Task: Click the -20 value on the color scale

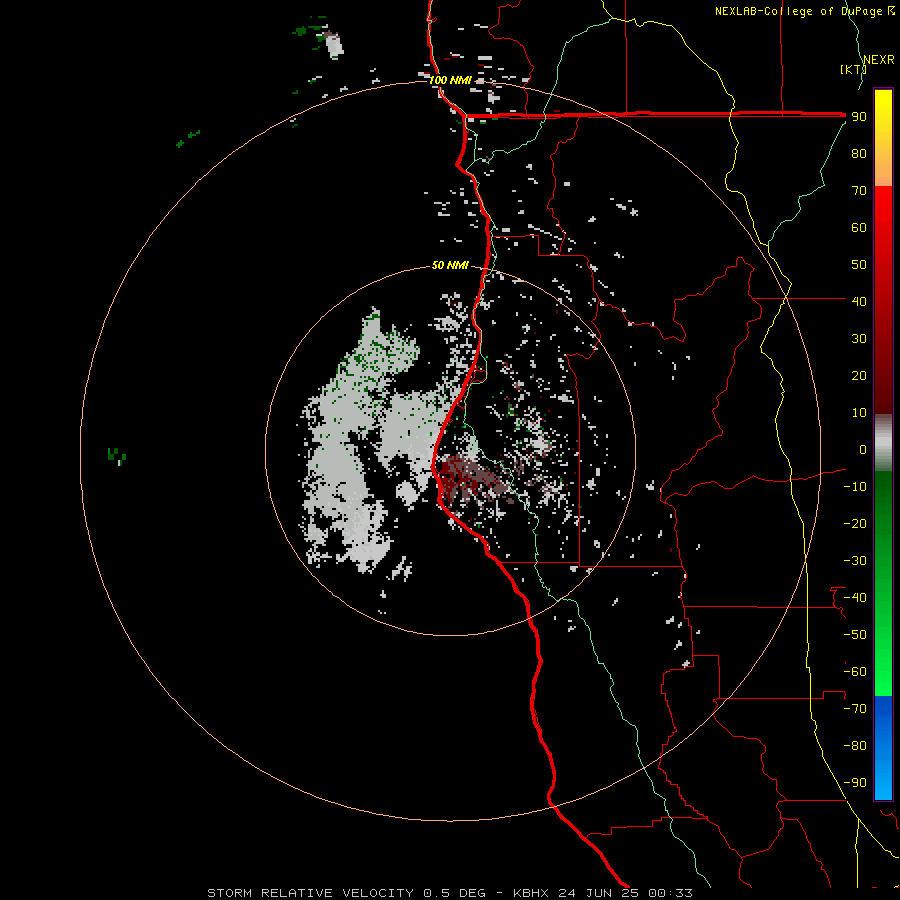Action: [855, 523]
